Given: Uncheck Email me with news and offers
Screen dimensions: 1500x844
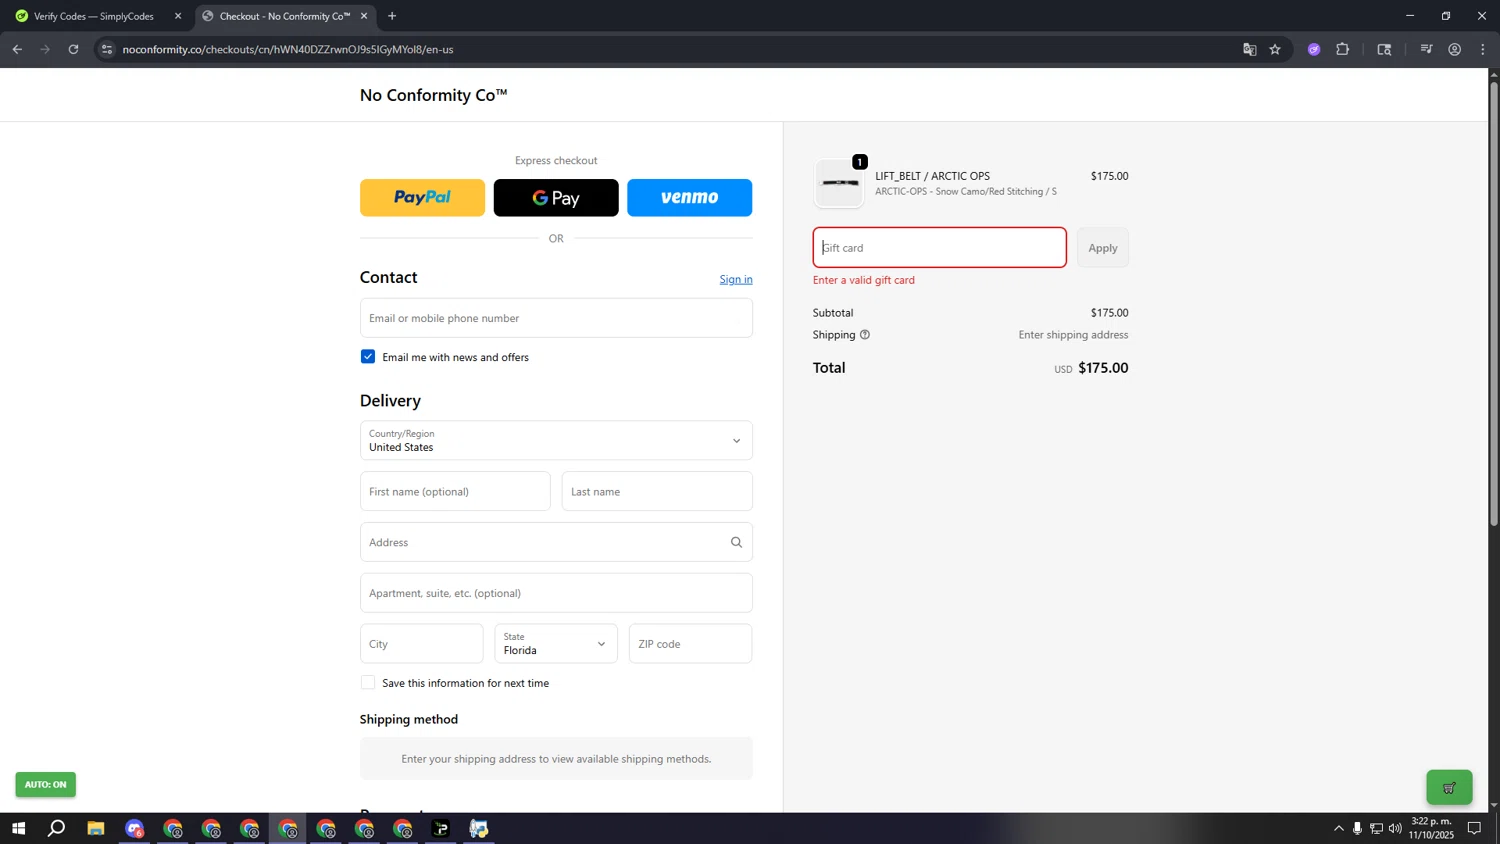Looking at the screenshot, I should (x=368, y=357).
